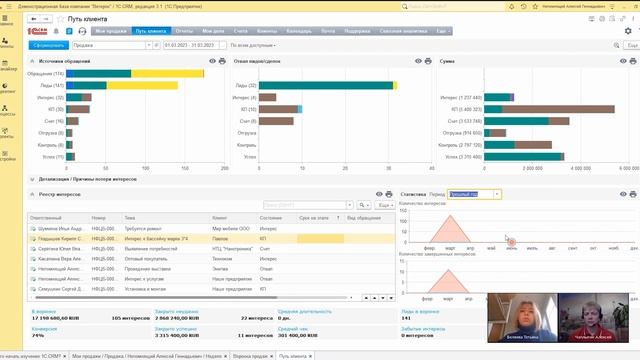The image size is (640, 360).
Task: Open the Ещё dropdown above the registry table
Action: tap(385, 205)
